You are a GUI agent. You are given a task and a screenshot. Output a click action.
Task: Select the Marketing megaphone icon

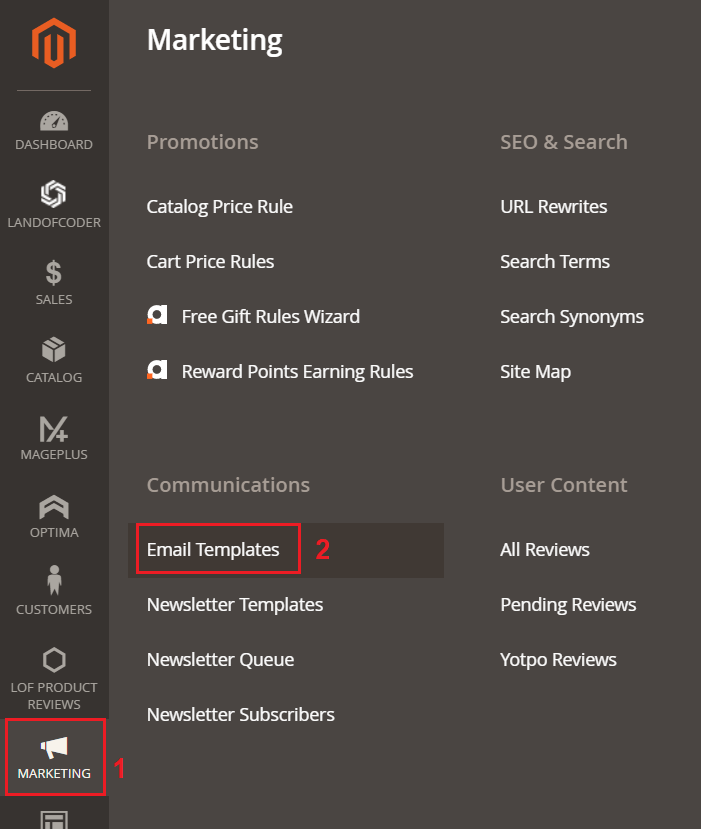point(54,747)
